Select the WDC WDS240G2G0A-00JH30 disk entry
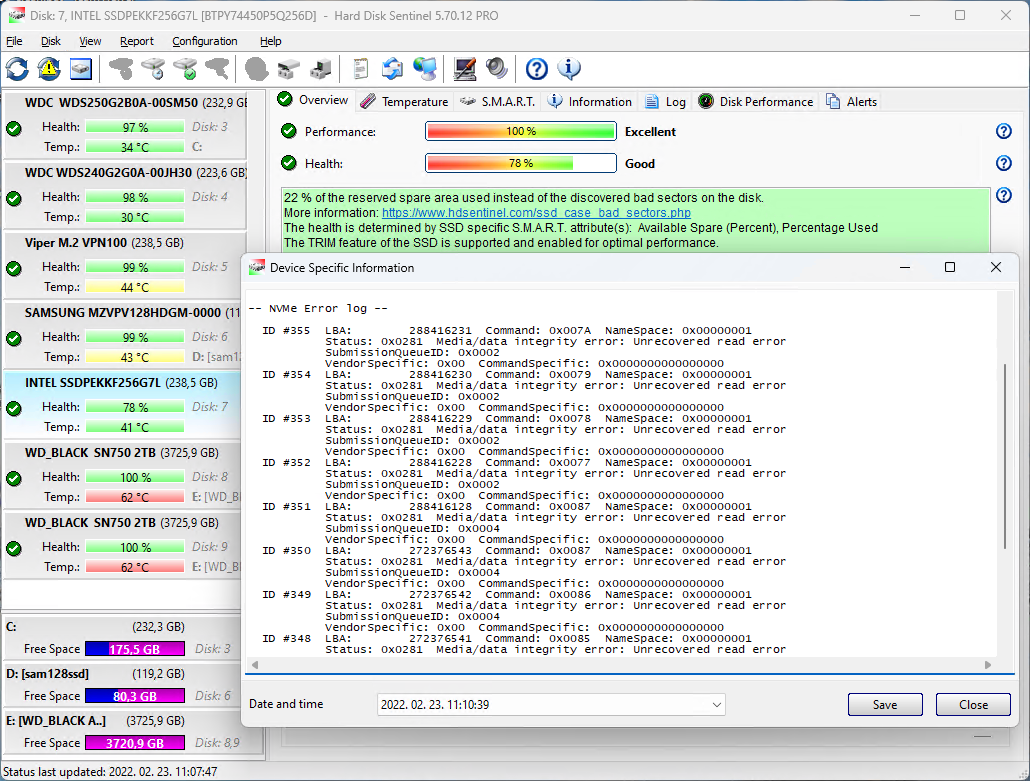Image resolution: width=1030 pixels, height=781 pixels. coord(125,195)
